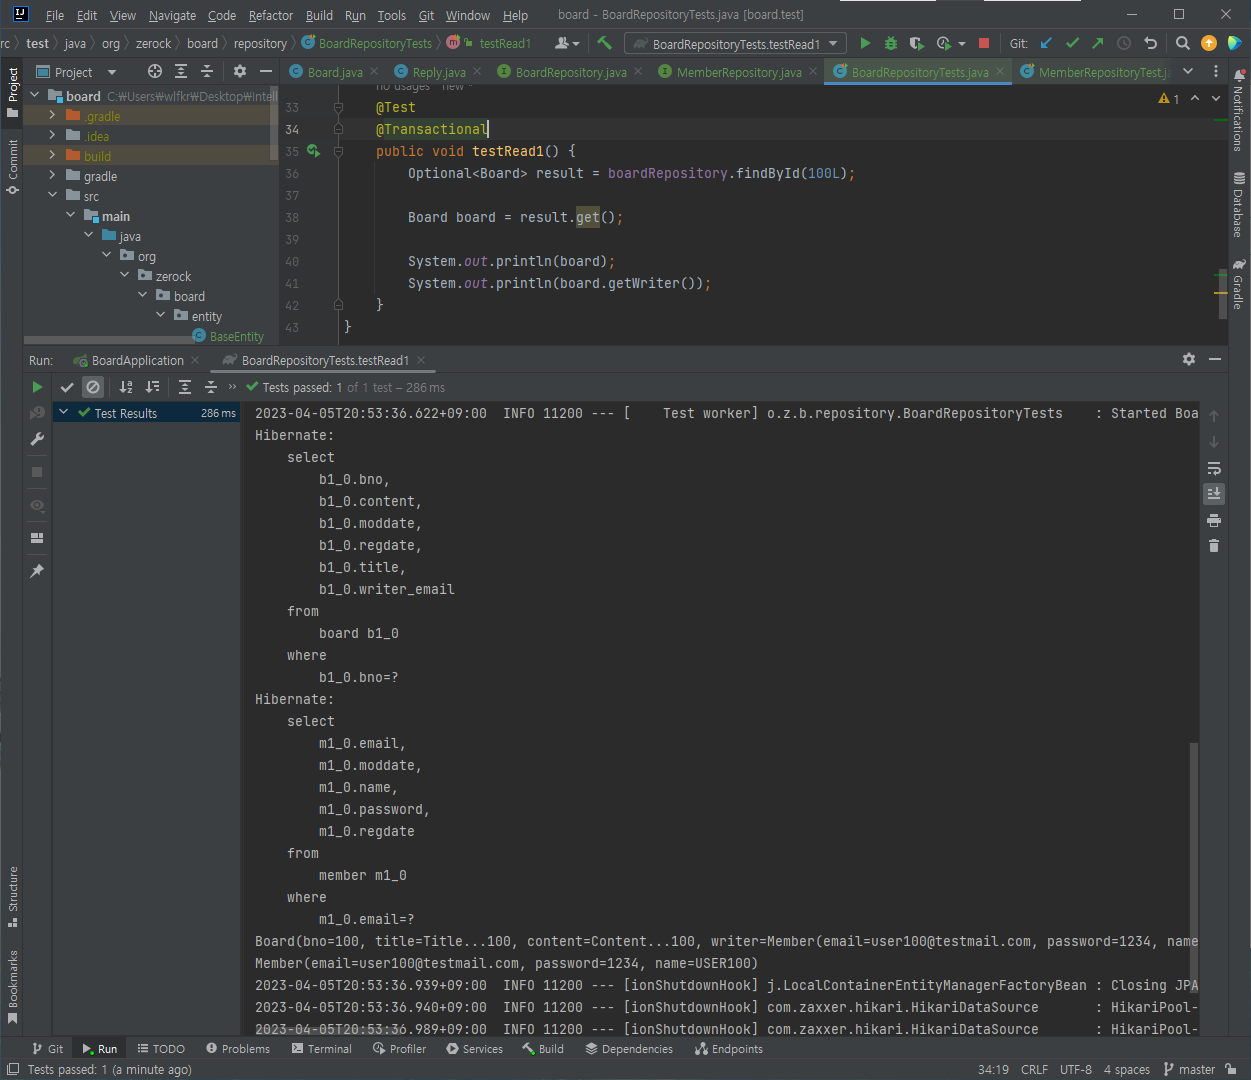Commit changes with the Git green checkmark
Viewport: 1251px width, 1080px height.
click(1072, 43)
